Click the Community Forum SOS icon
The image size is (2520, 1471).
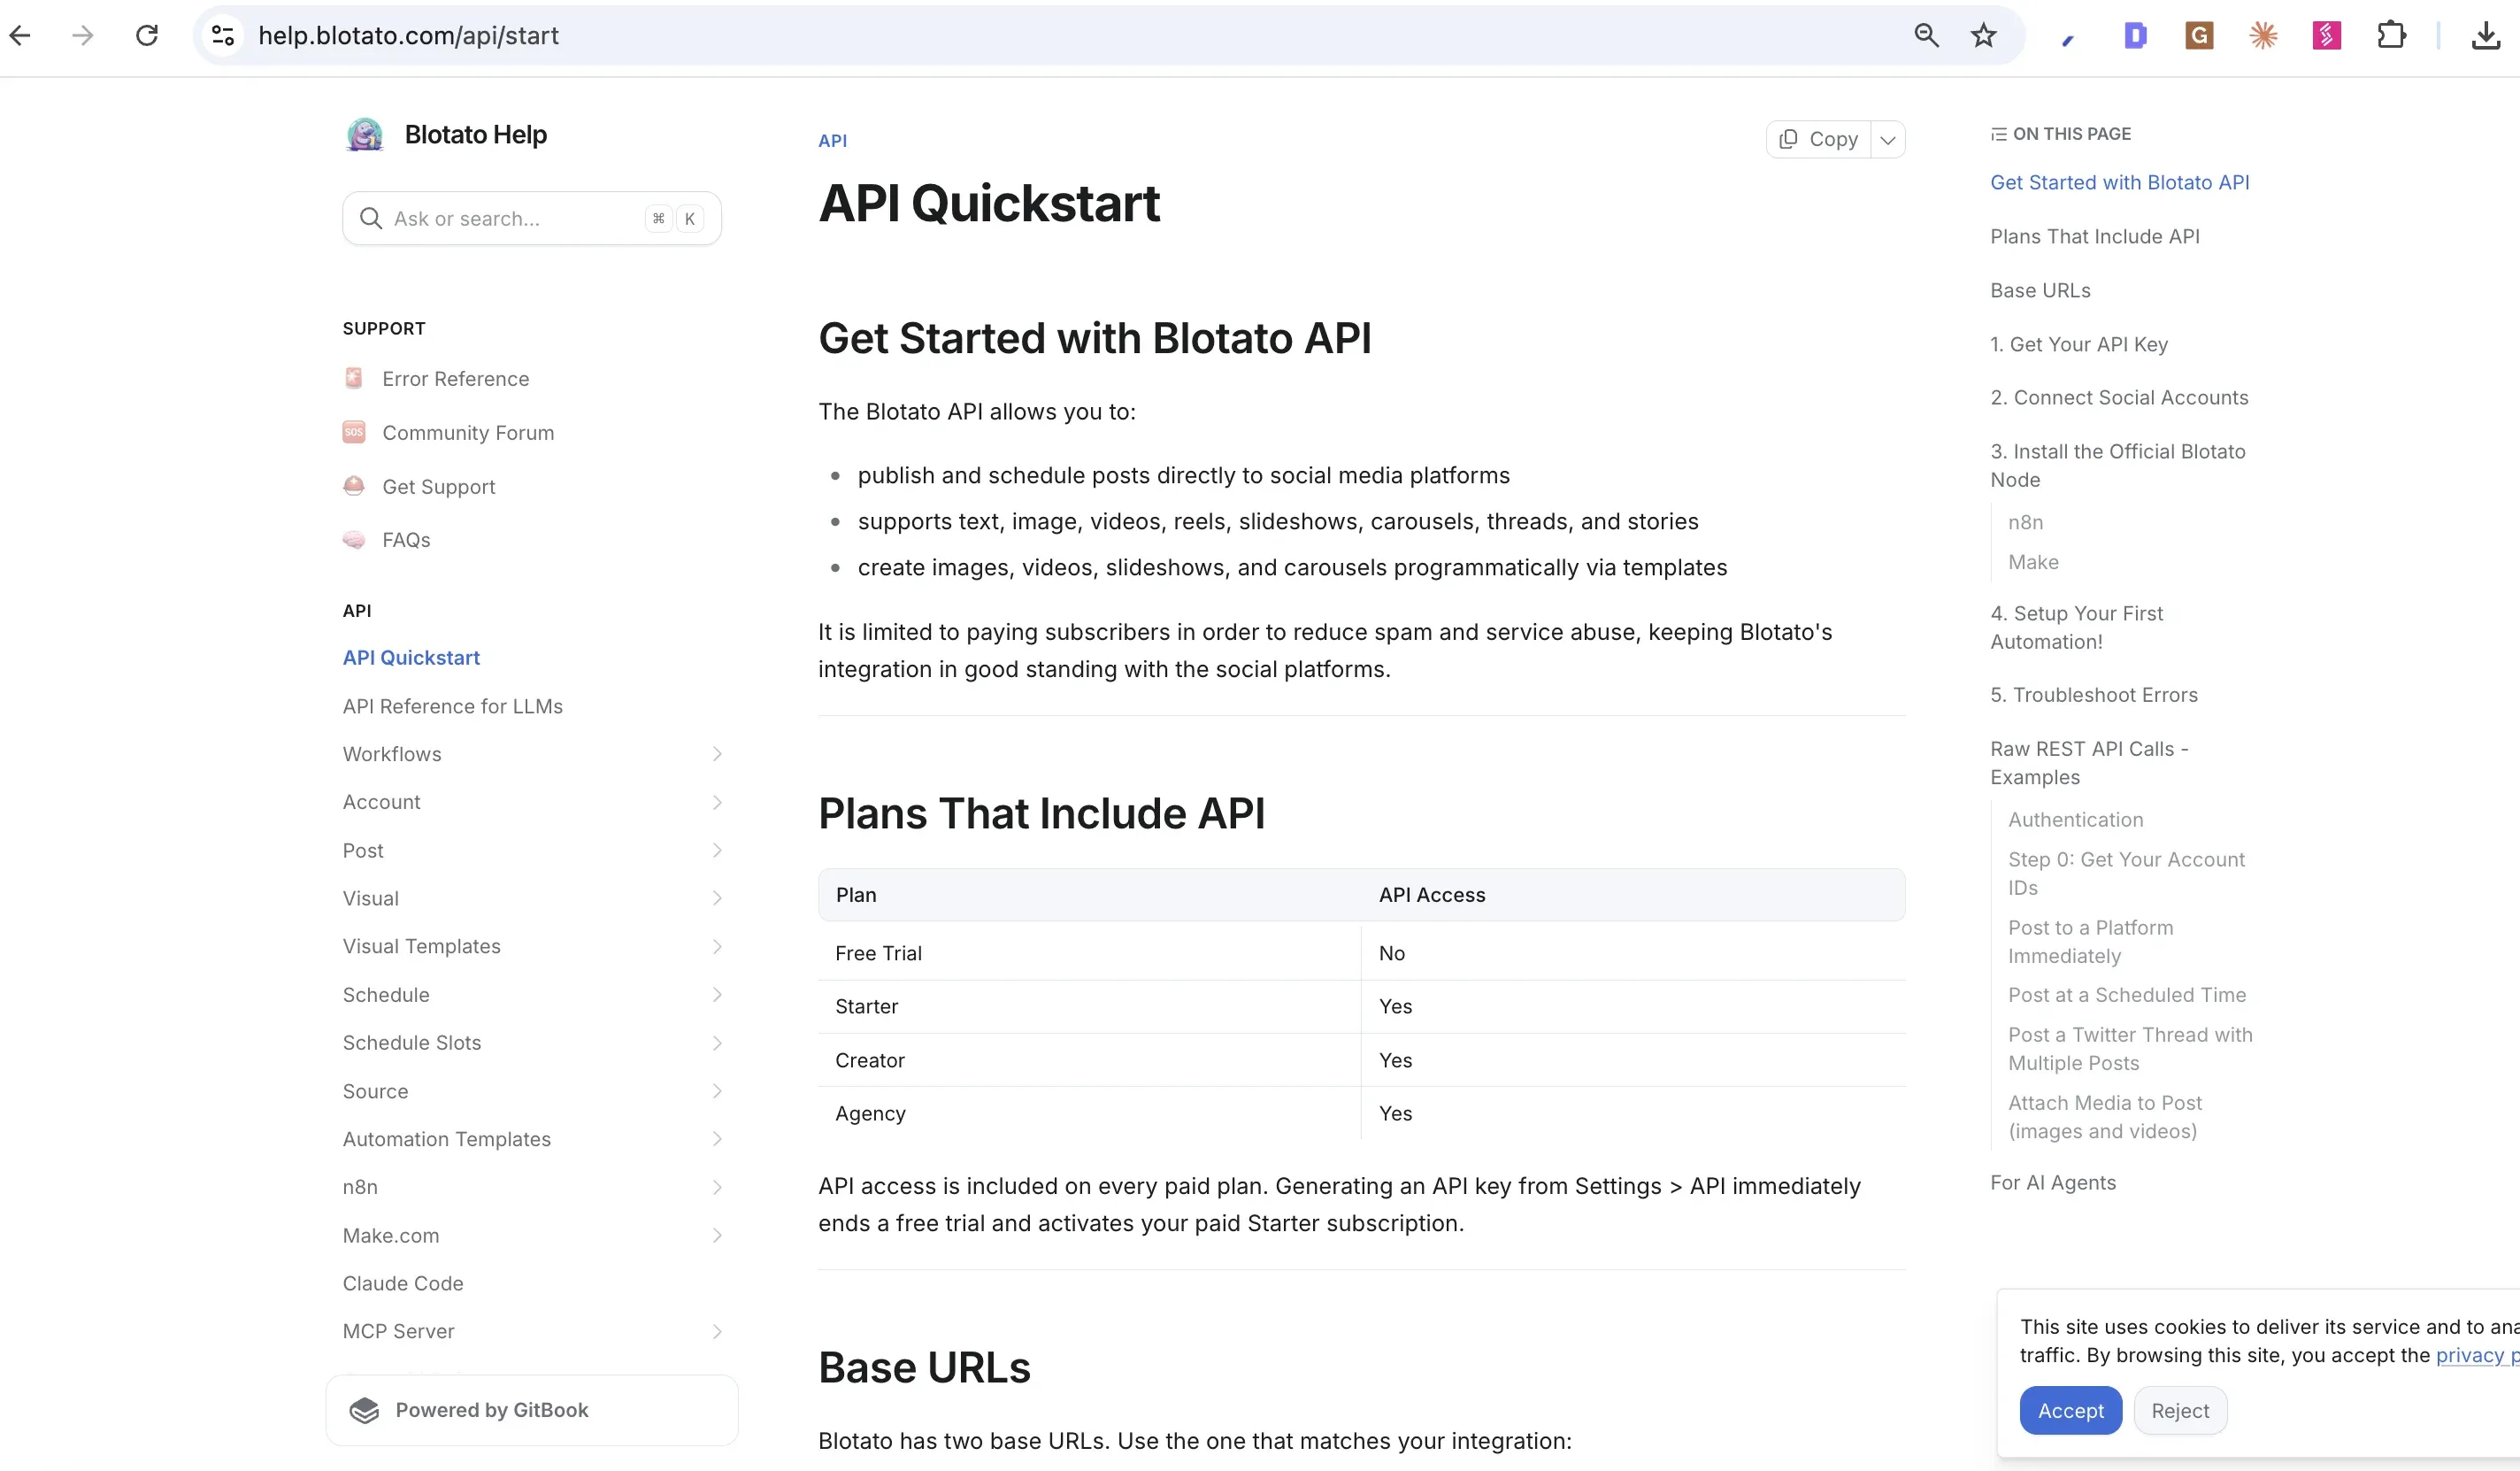click(354, 432)
